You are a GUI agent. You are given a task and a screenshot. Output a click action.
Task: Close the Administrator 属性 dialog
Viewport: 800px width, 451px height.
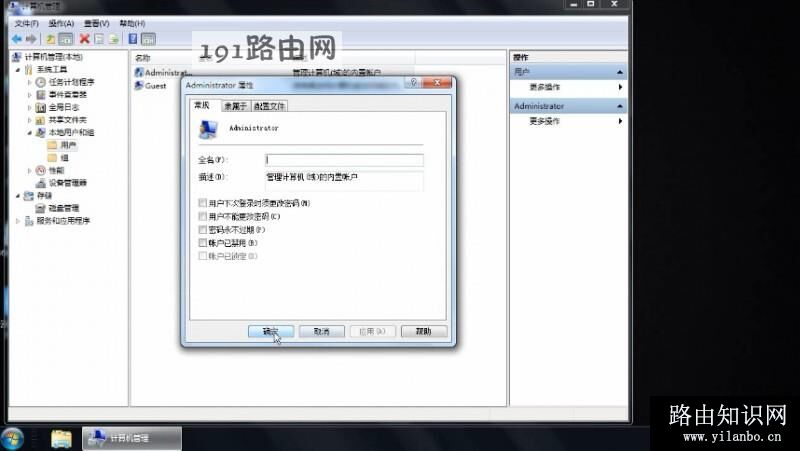pos(437,82)
